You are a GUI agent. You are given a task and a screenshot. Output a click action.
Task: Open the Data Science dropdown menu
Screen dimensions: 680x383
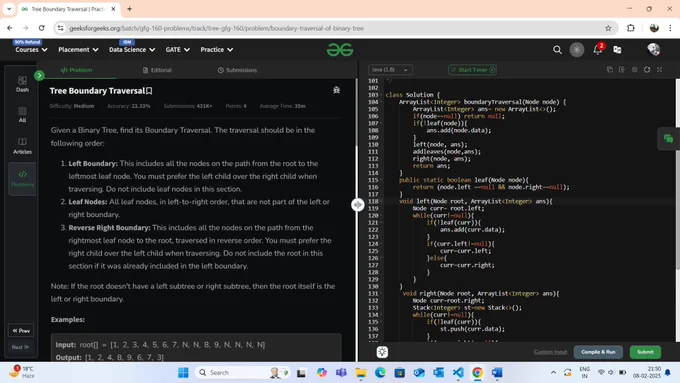pos(132,49)
